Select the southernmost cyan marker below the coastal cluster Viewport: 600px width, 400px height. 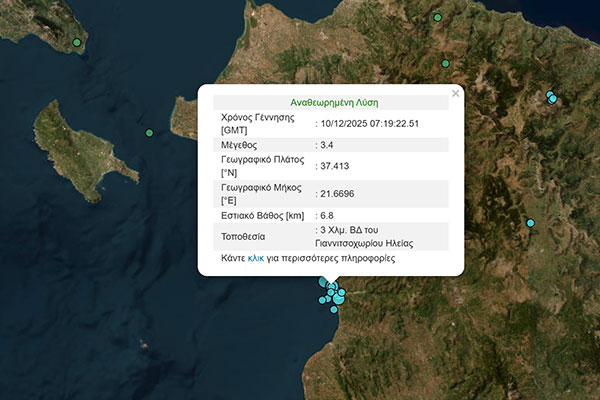(335, 309)
